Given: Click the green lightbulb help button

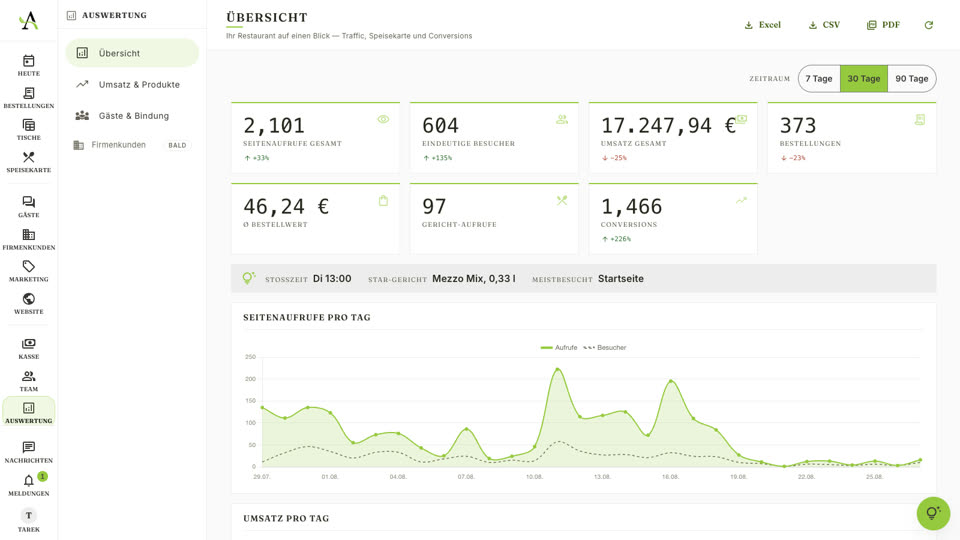Looking at the screenshot, I should pyautogui.click(x=933, y=513).
